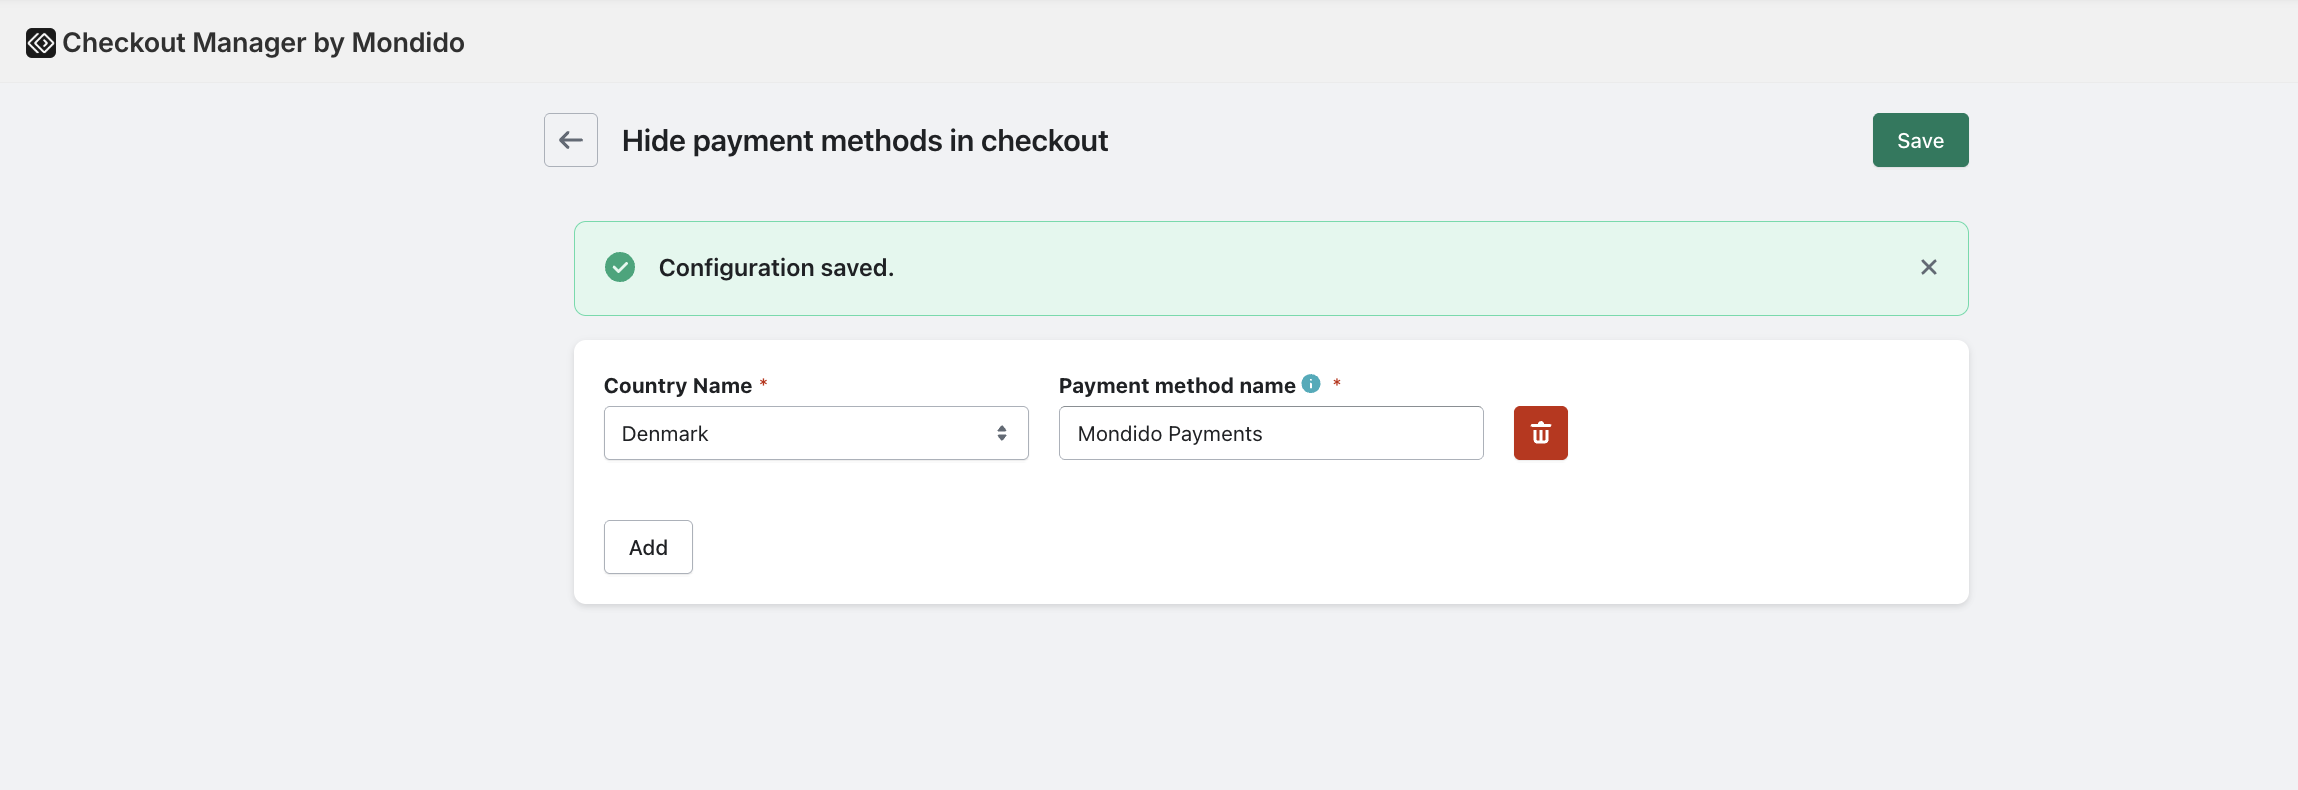
Task: Click the green success checkmark icon
Action: point(620,267)
